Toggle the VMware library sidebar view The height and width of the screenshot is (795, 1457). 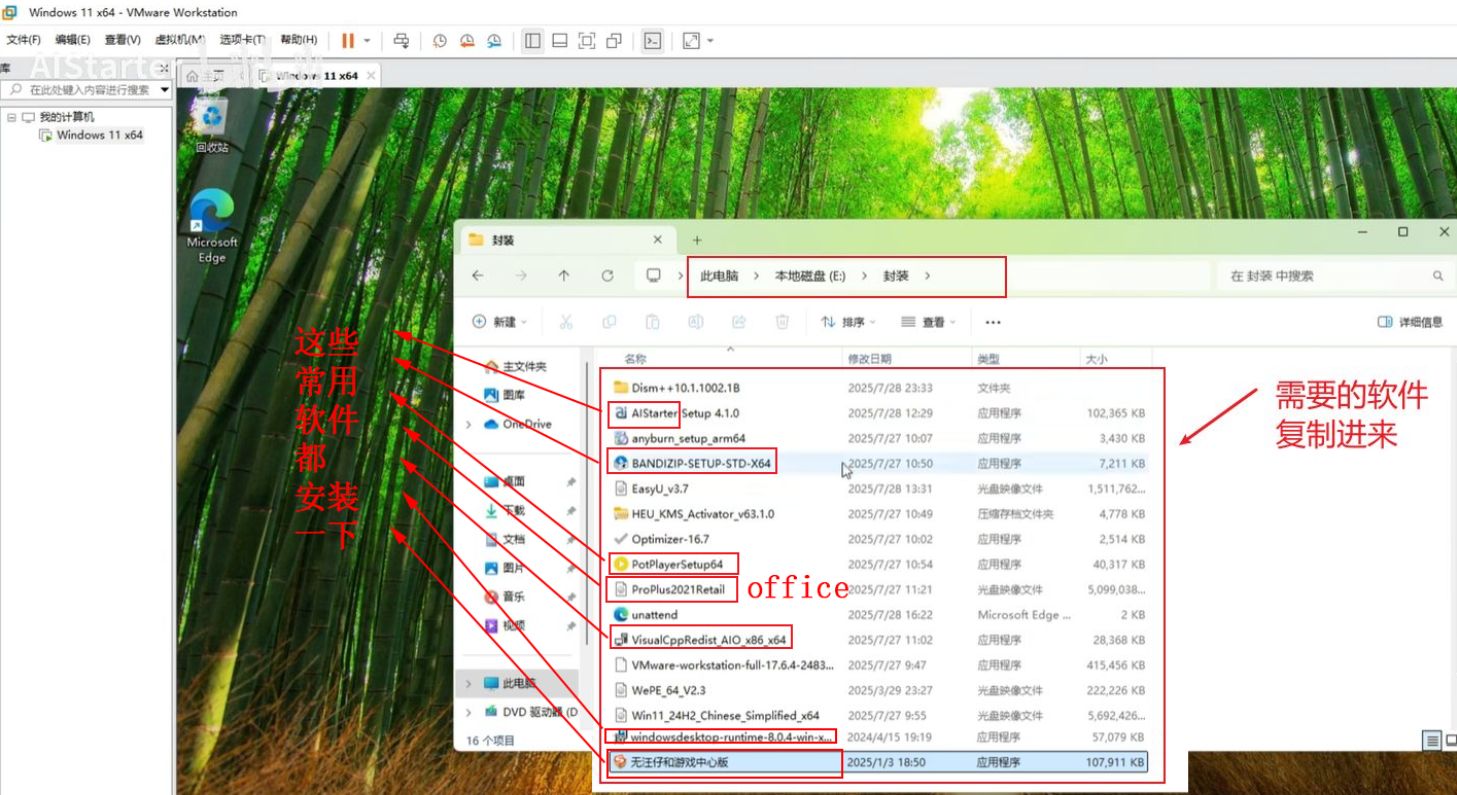pos(532,41)
